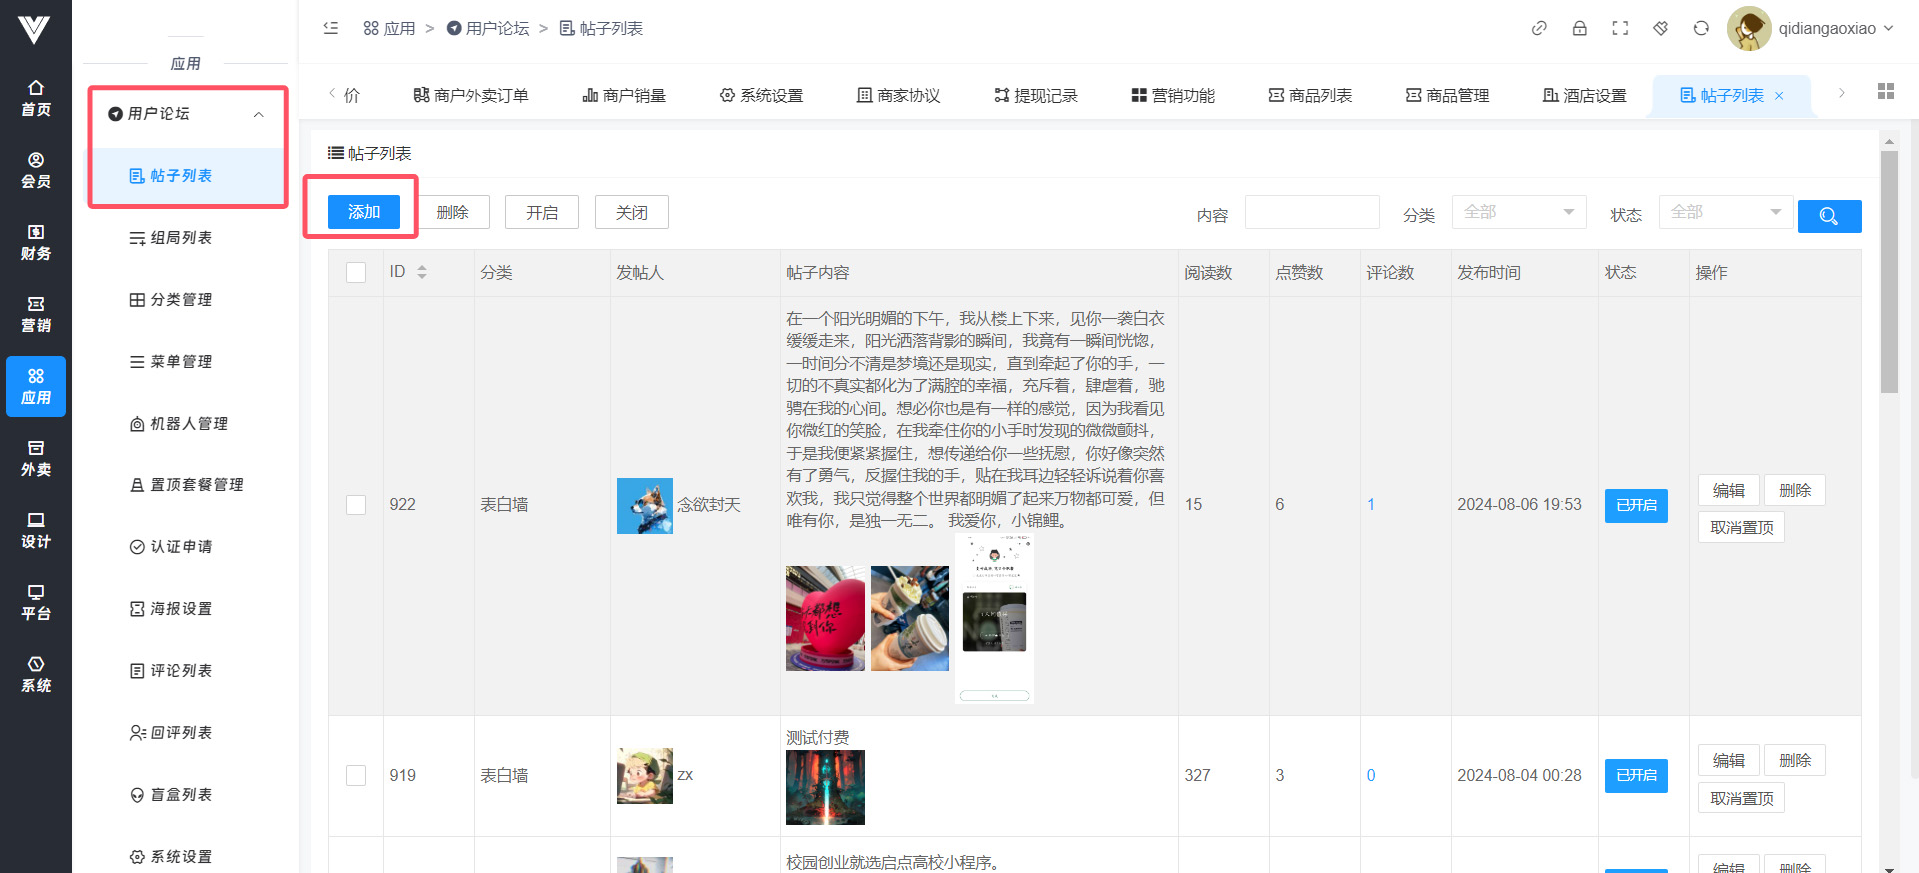The height and width of the screenshot is (873, 1919).
Task: Open the tab grid view icon
Action: coord(1885,92)
